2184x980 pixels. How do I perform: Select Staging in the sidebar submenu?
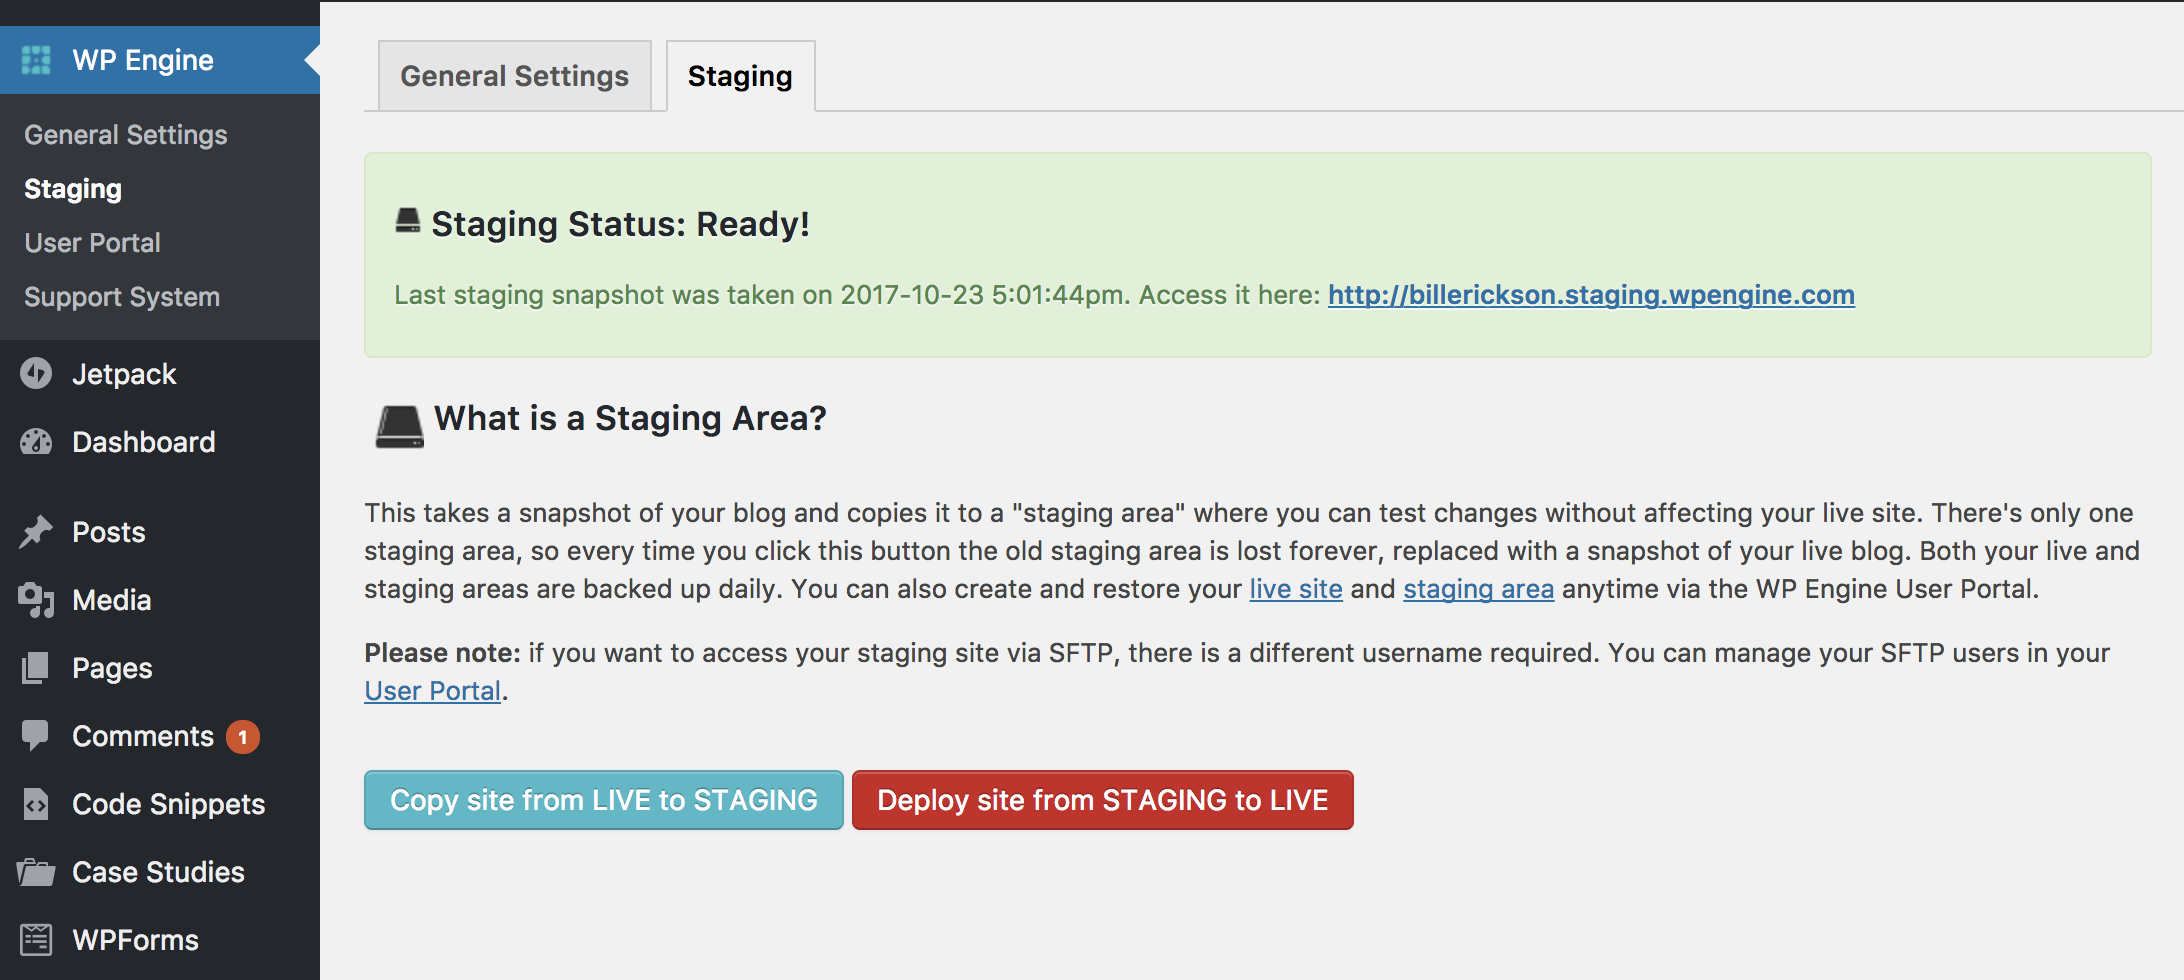73,189
